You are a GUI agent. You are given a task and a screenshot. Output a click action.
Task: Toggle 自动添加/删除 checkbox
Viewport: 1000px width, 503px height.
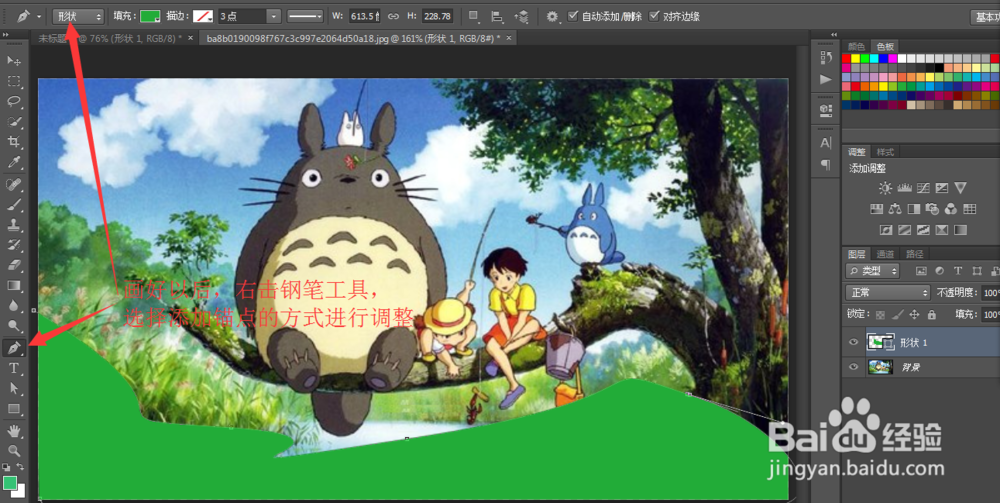click(573, 15)
